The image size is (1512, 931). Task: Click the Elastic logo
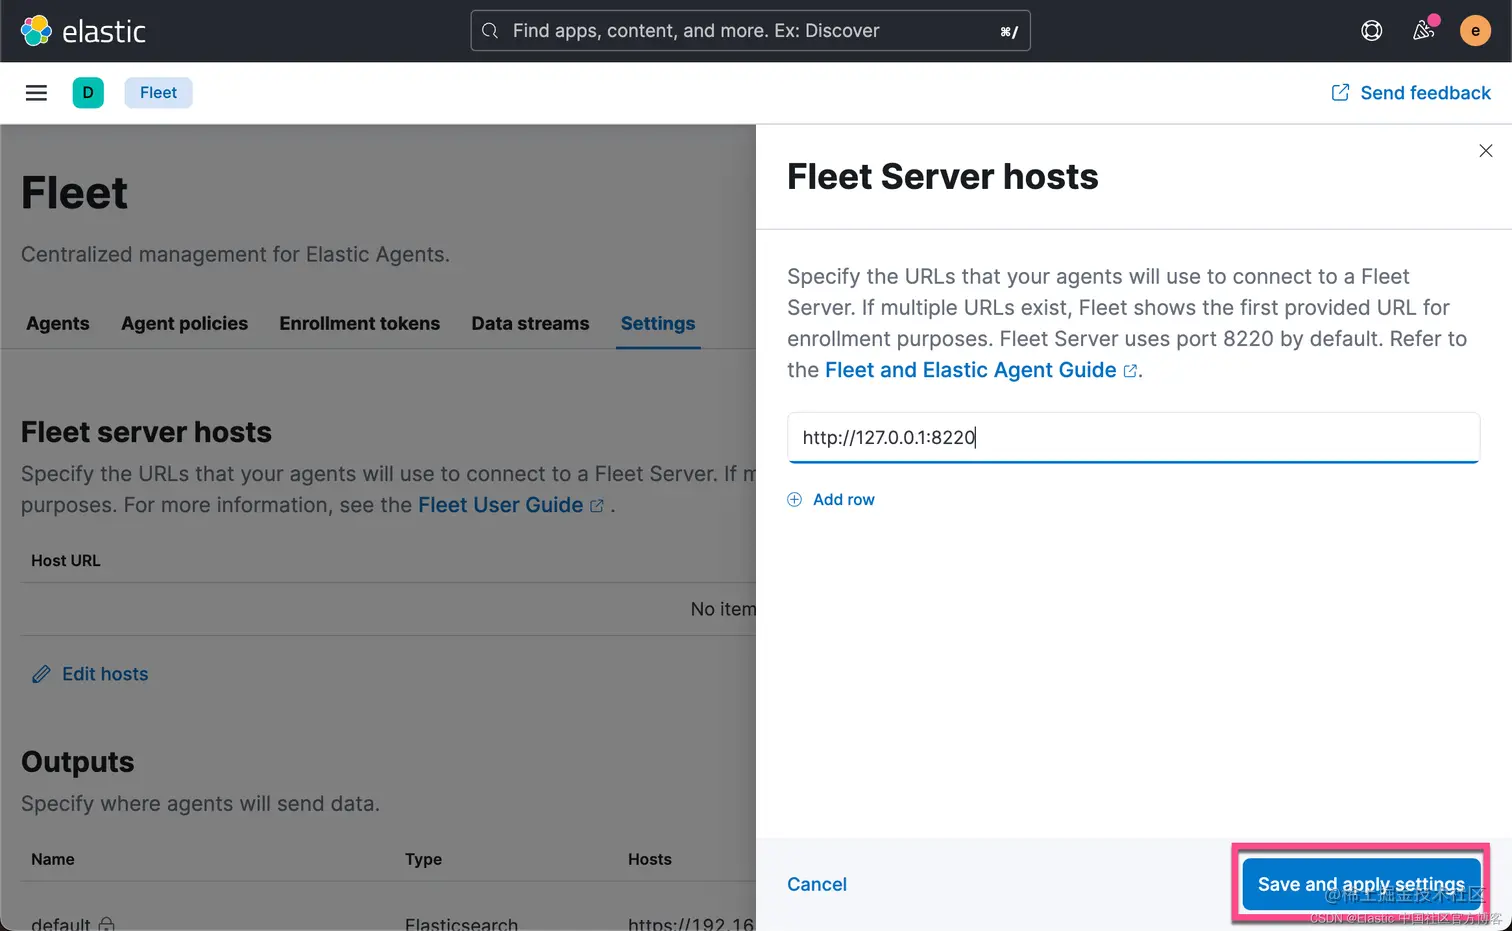[x=83, y=31]
